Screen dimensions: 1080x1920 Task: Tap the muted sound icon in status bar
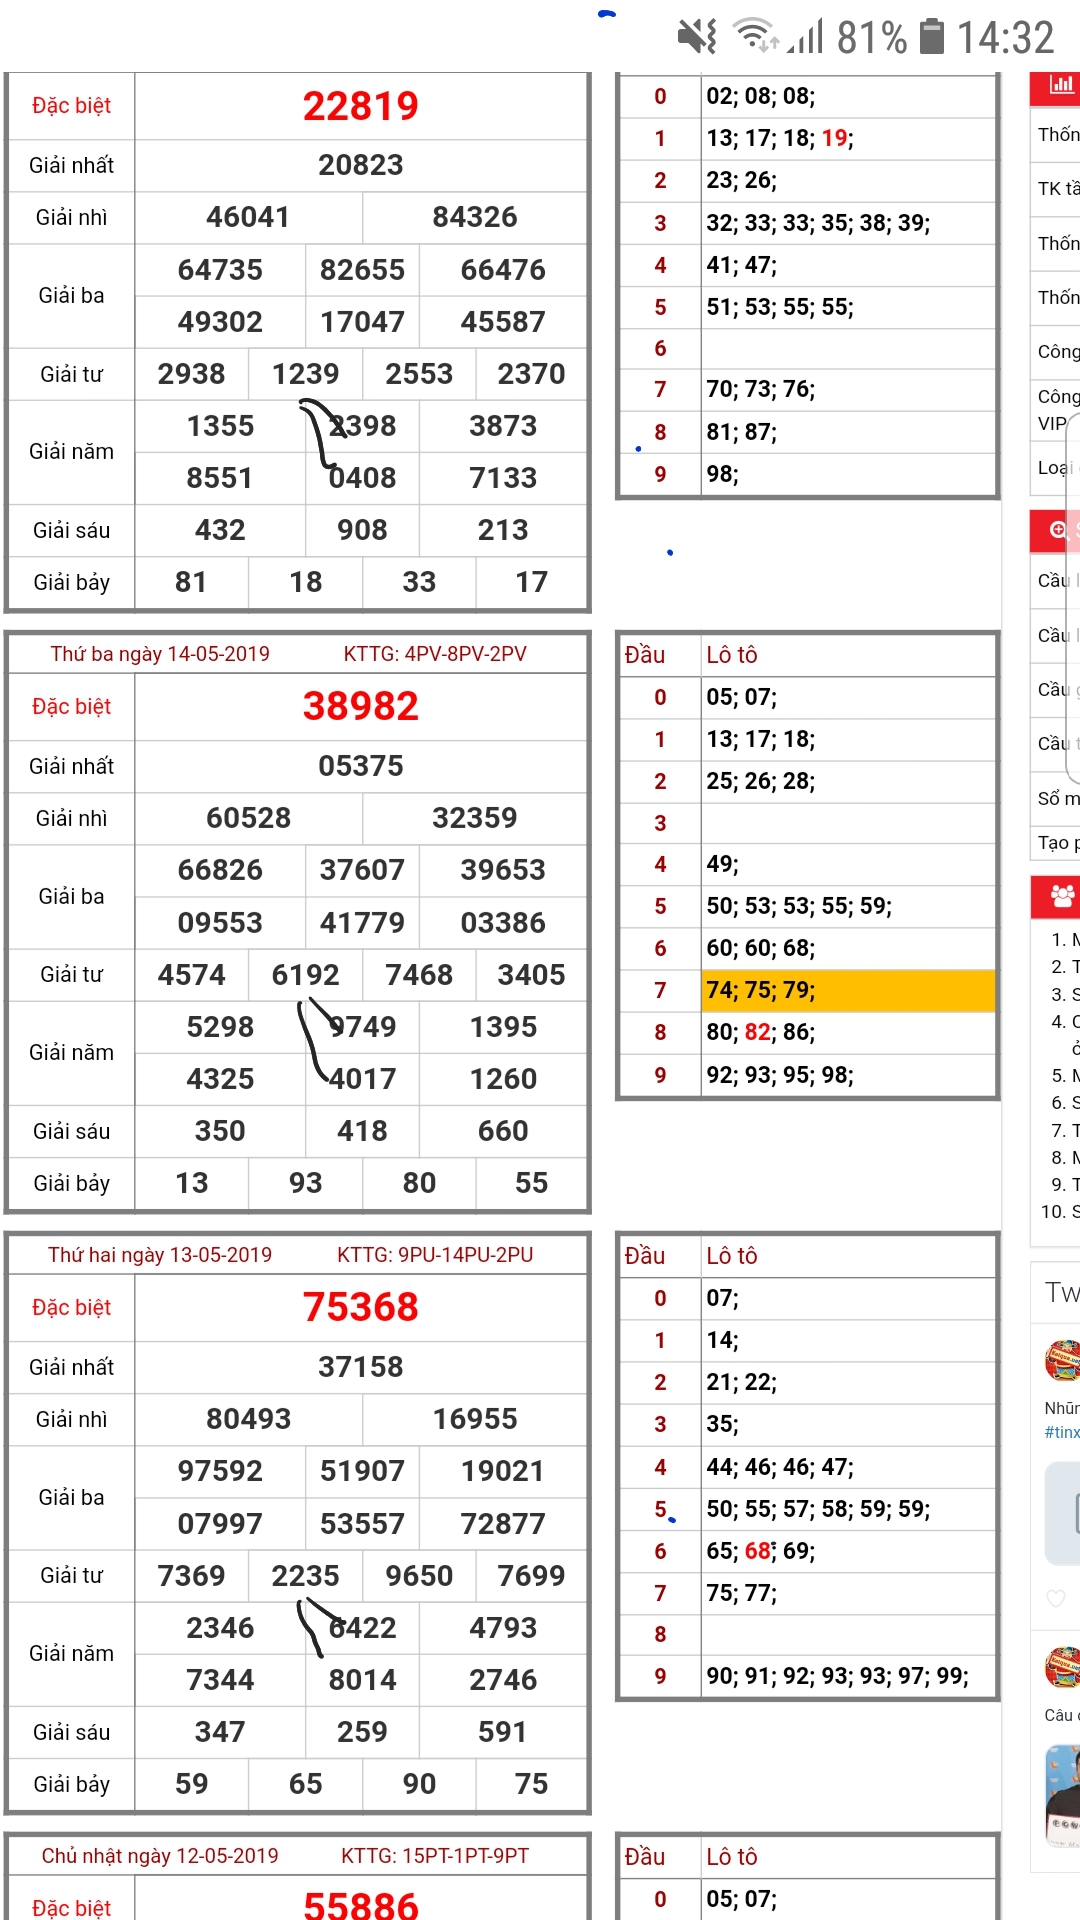(x=697, y=37)
